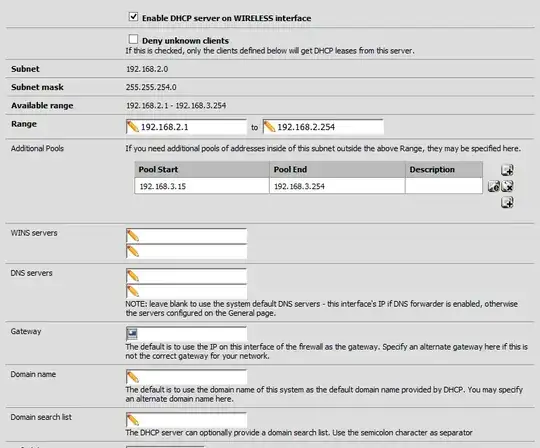Image resolution: width=540 pixels, height=448 pixels.
Task: Edit the 192.168.3.15 pool entry
Action: pos(494,186)
